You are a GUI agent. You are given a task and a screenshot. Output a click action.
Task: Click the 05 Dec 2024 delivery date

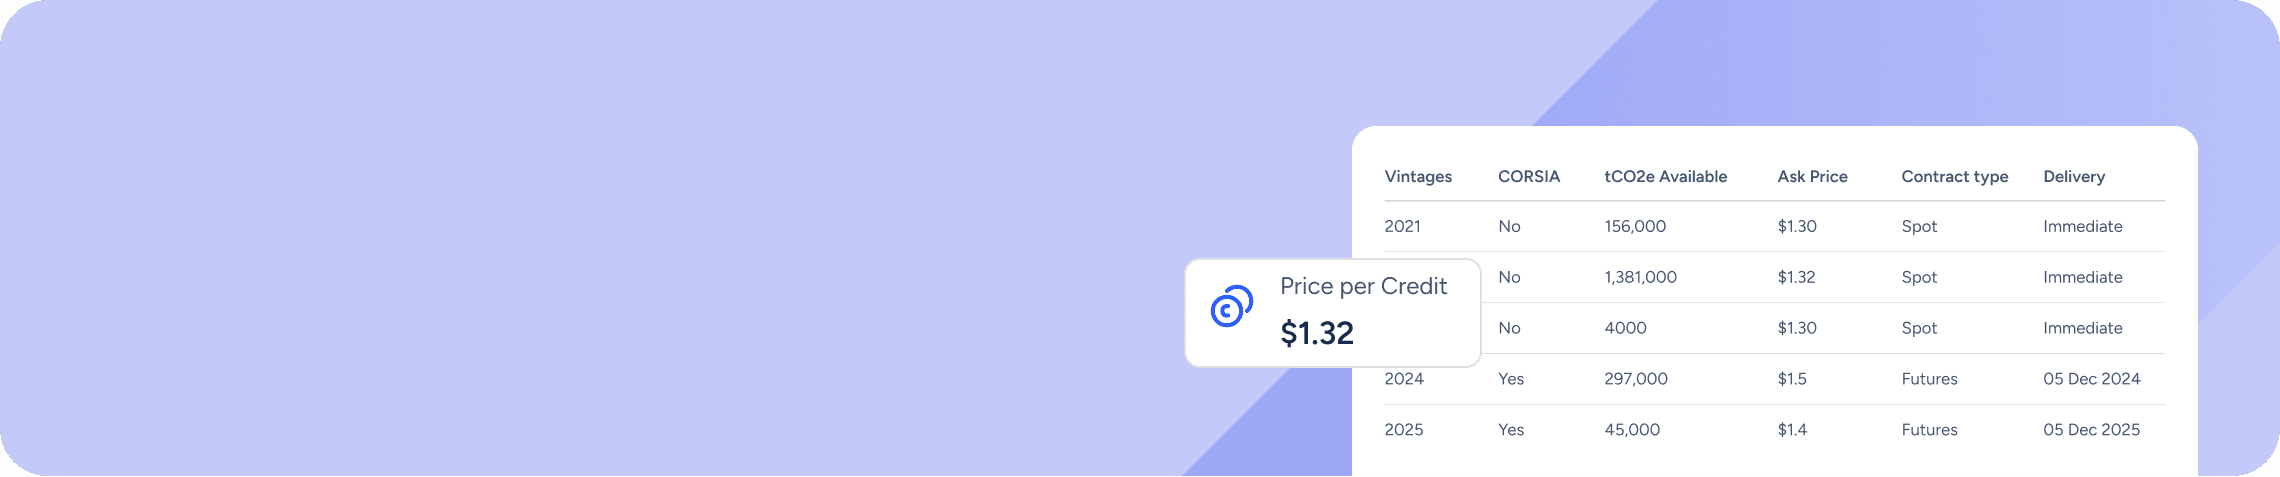pos(2091,380)
